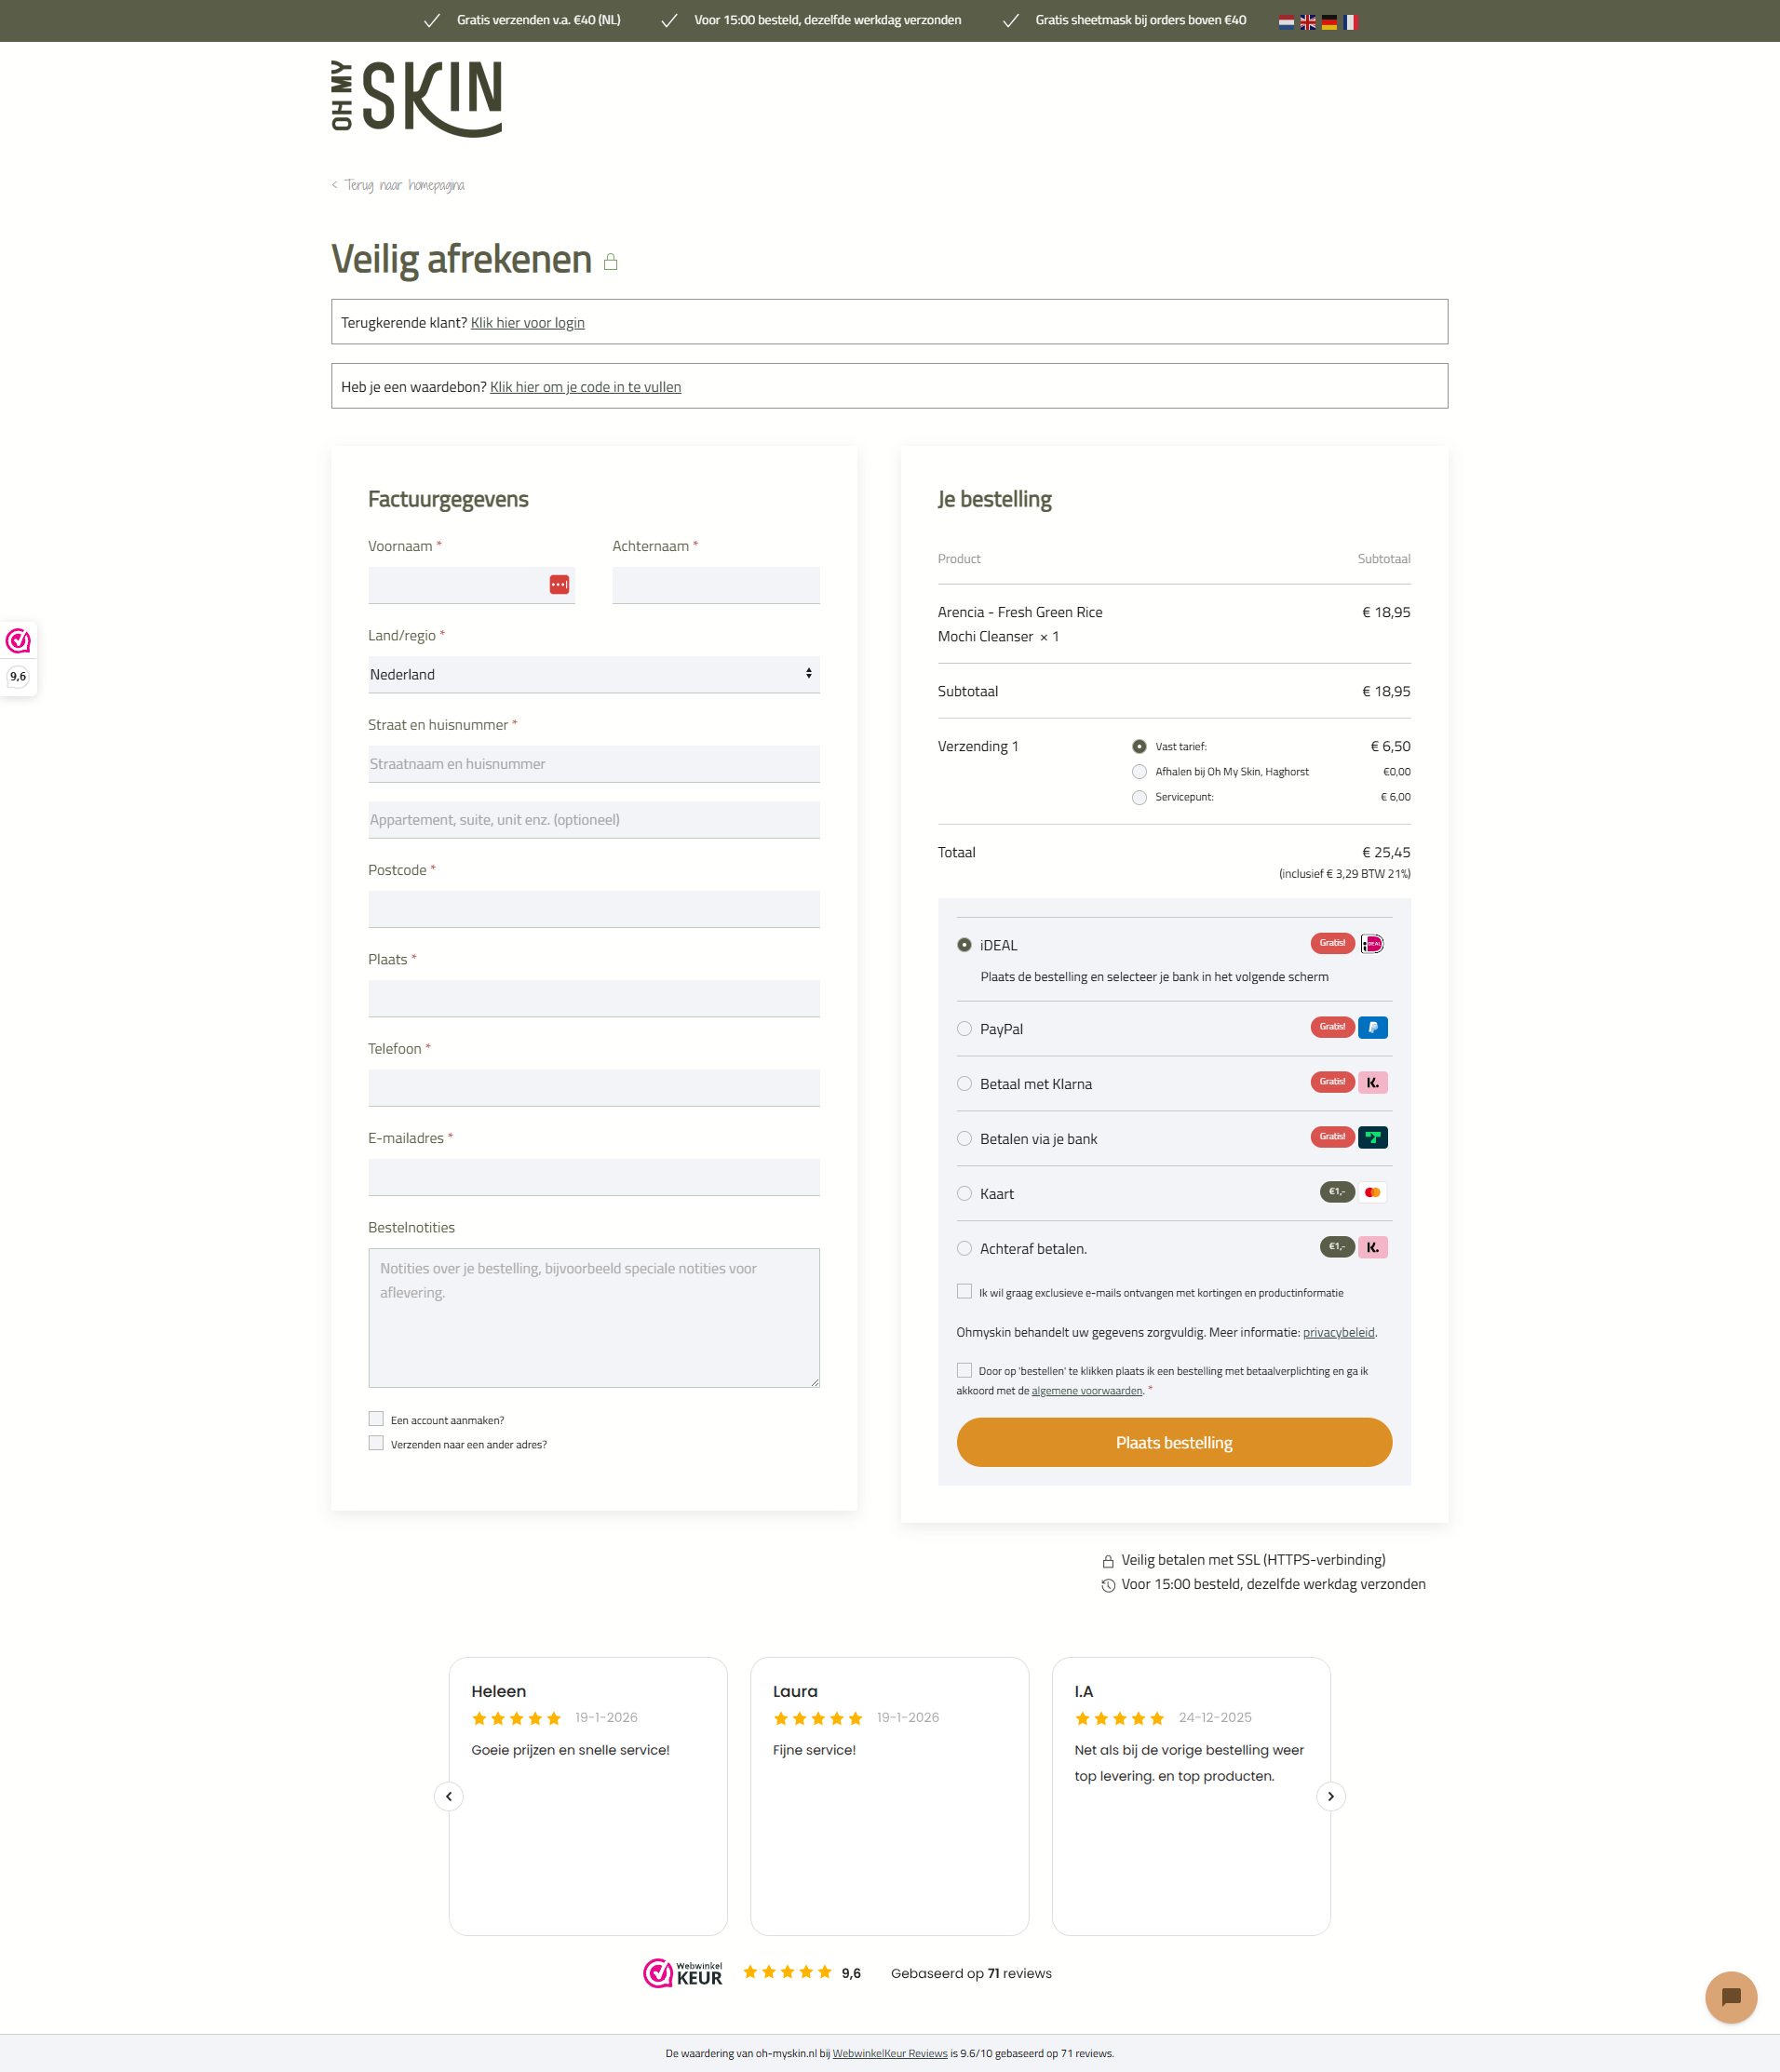This screenshot has height=2072, width=1780.
Task: Open the Land/regio country selector
Action: pyautogui.click(x=594, y=674)
